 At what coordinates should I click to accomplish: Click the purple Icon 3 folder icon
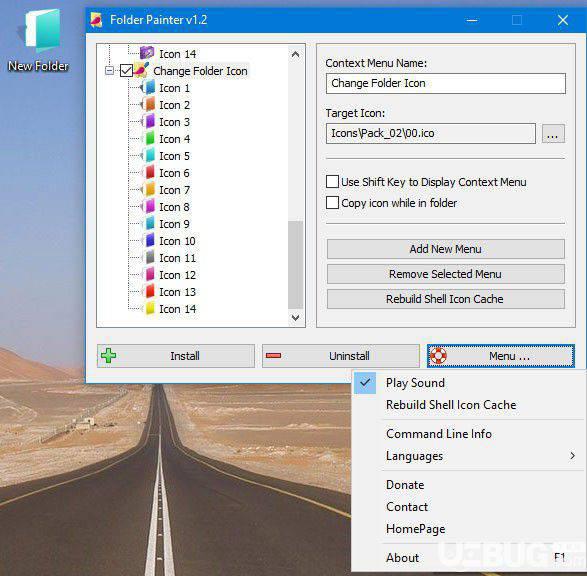coord(149,122)
